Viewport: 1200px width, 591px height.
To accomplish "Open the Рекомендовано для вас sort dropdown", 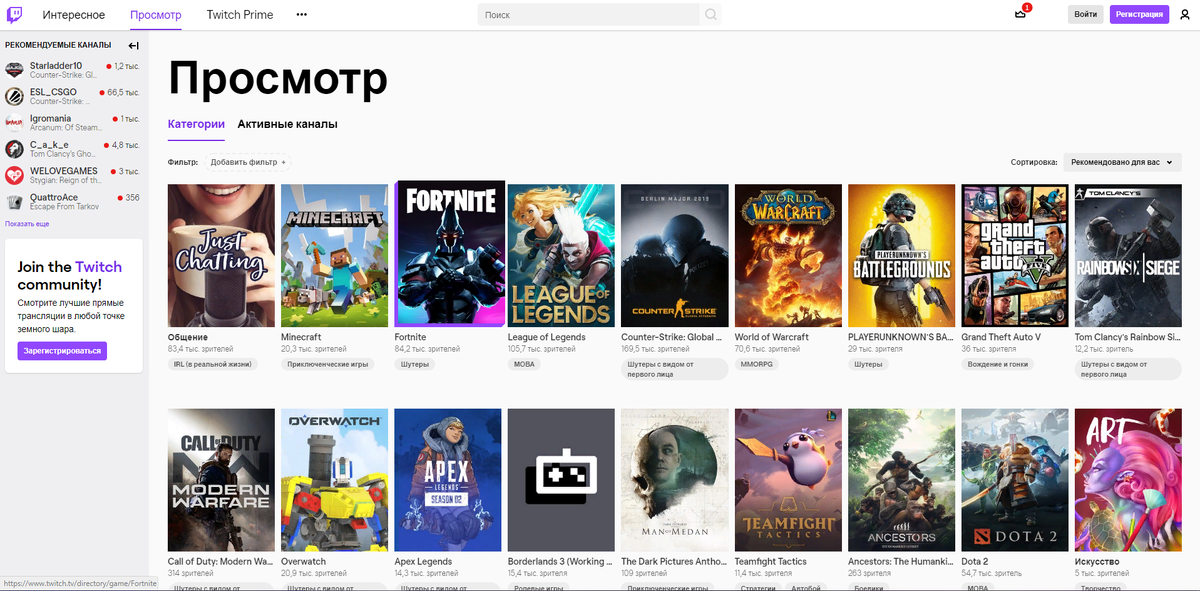I will [x=1122, y=162].
